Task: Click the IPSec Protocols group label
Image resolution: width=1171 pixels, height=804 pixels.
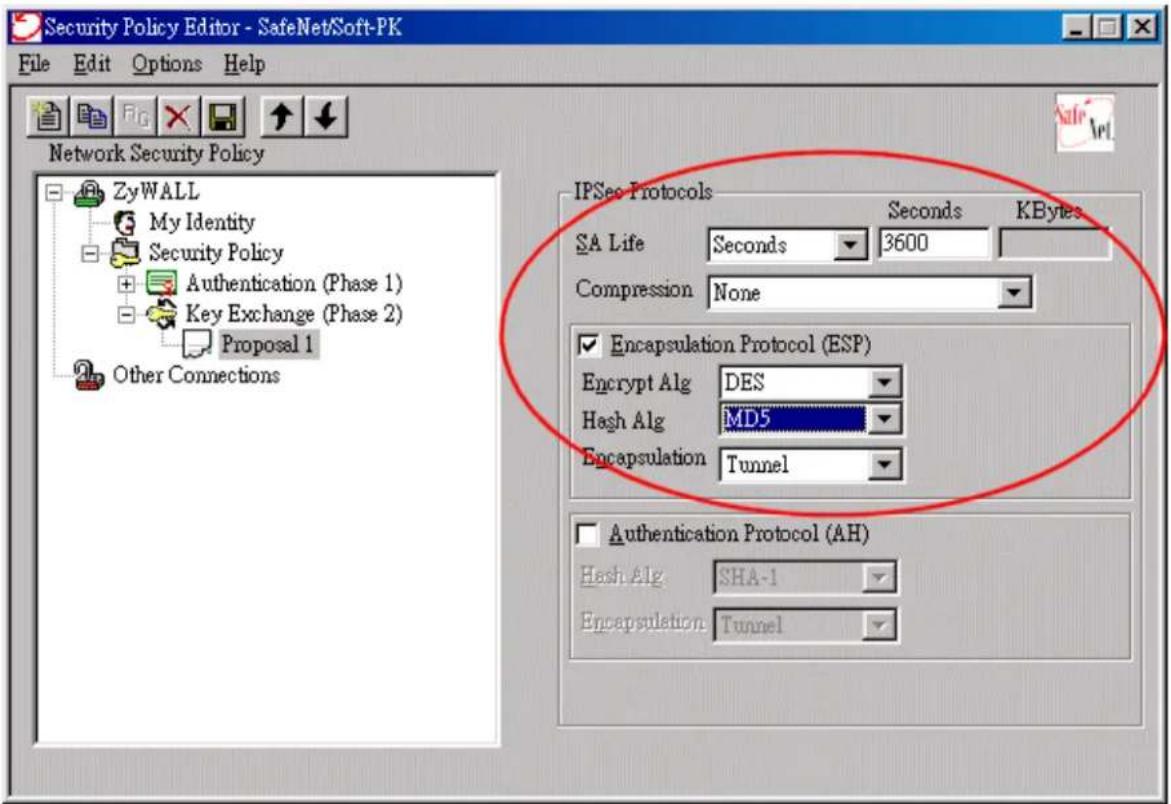Action: point(643,192)
